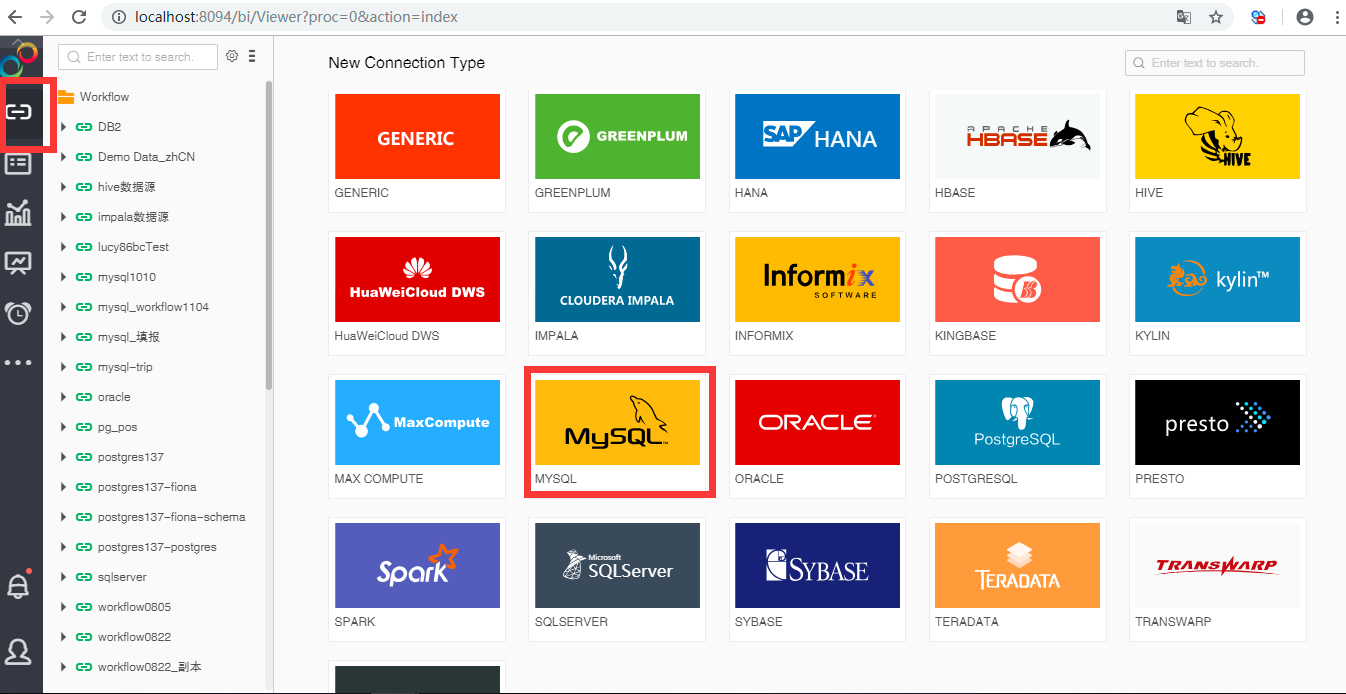1346x694 pixels.
Task: Click the browser address bar URL
Action: pyautogui.click(x=294, y=17)
